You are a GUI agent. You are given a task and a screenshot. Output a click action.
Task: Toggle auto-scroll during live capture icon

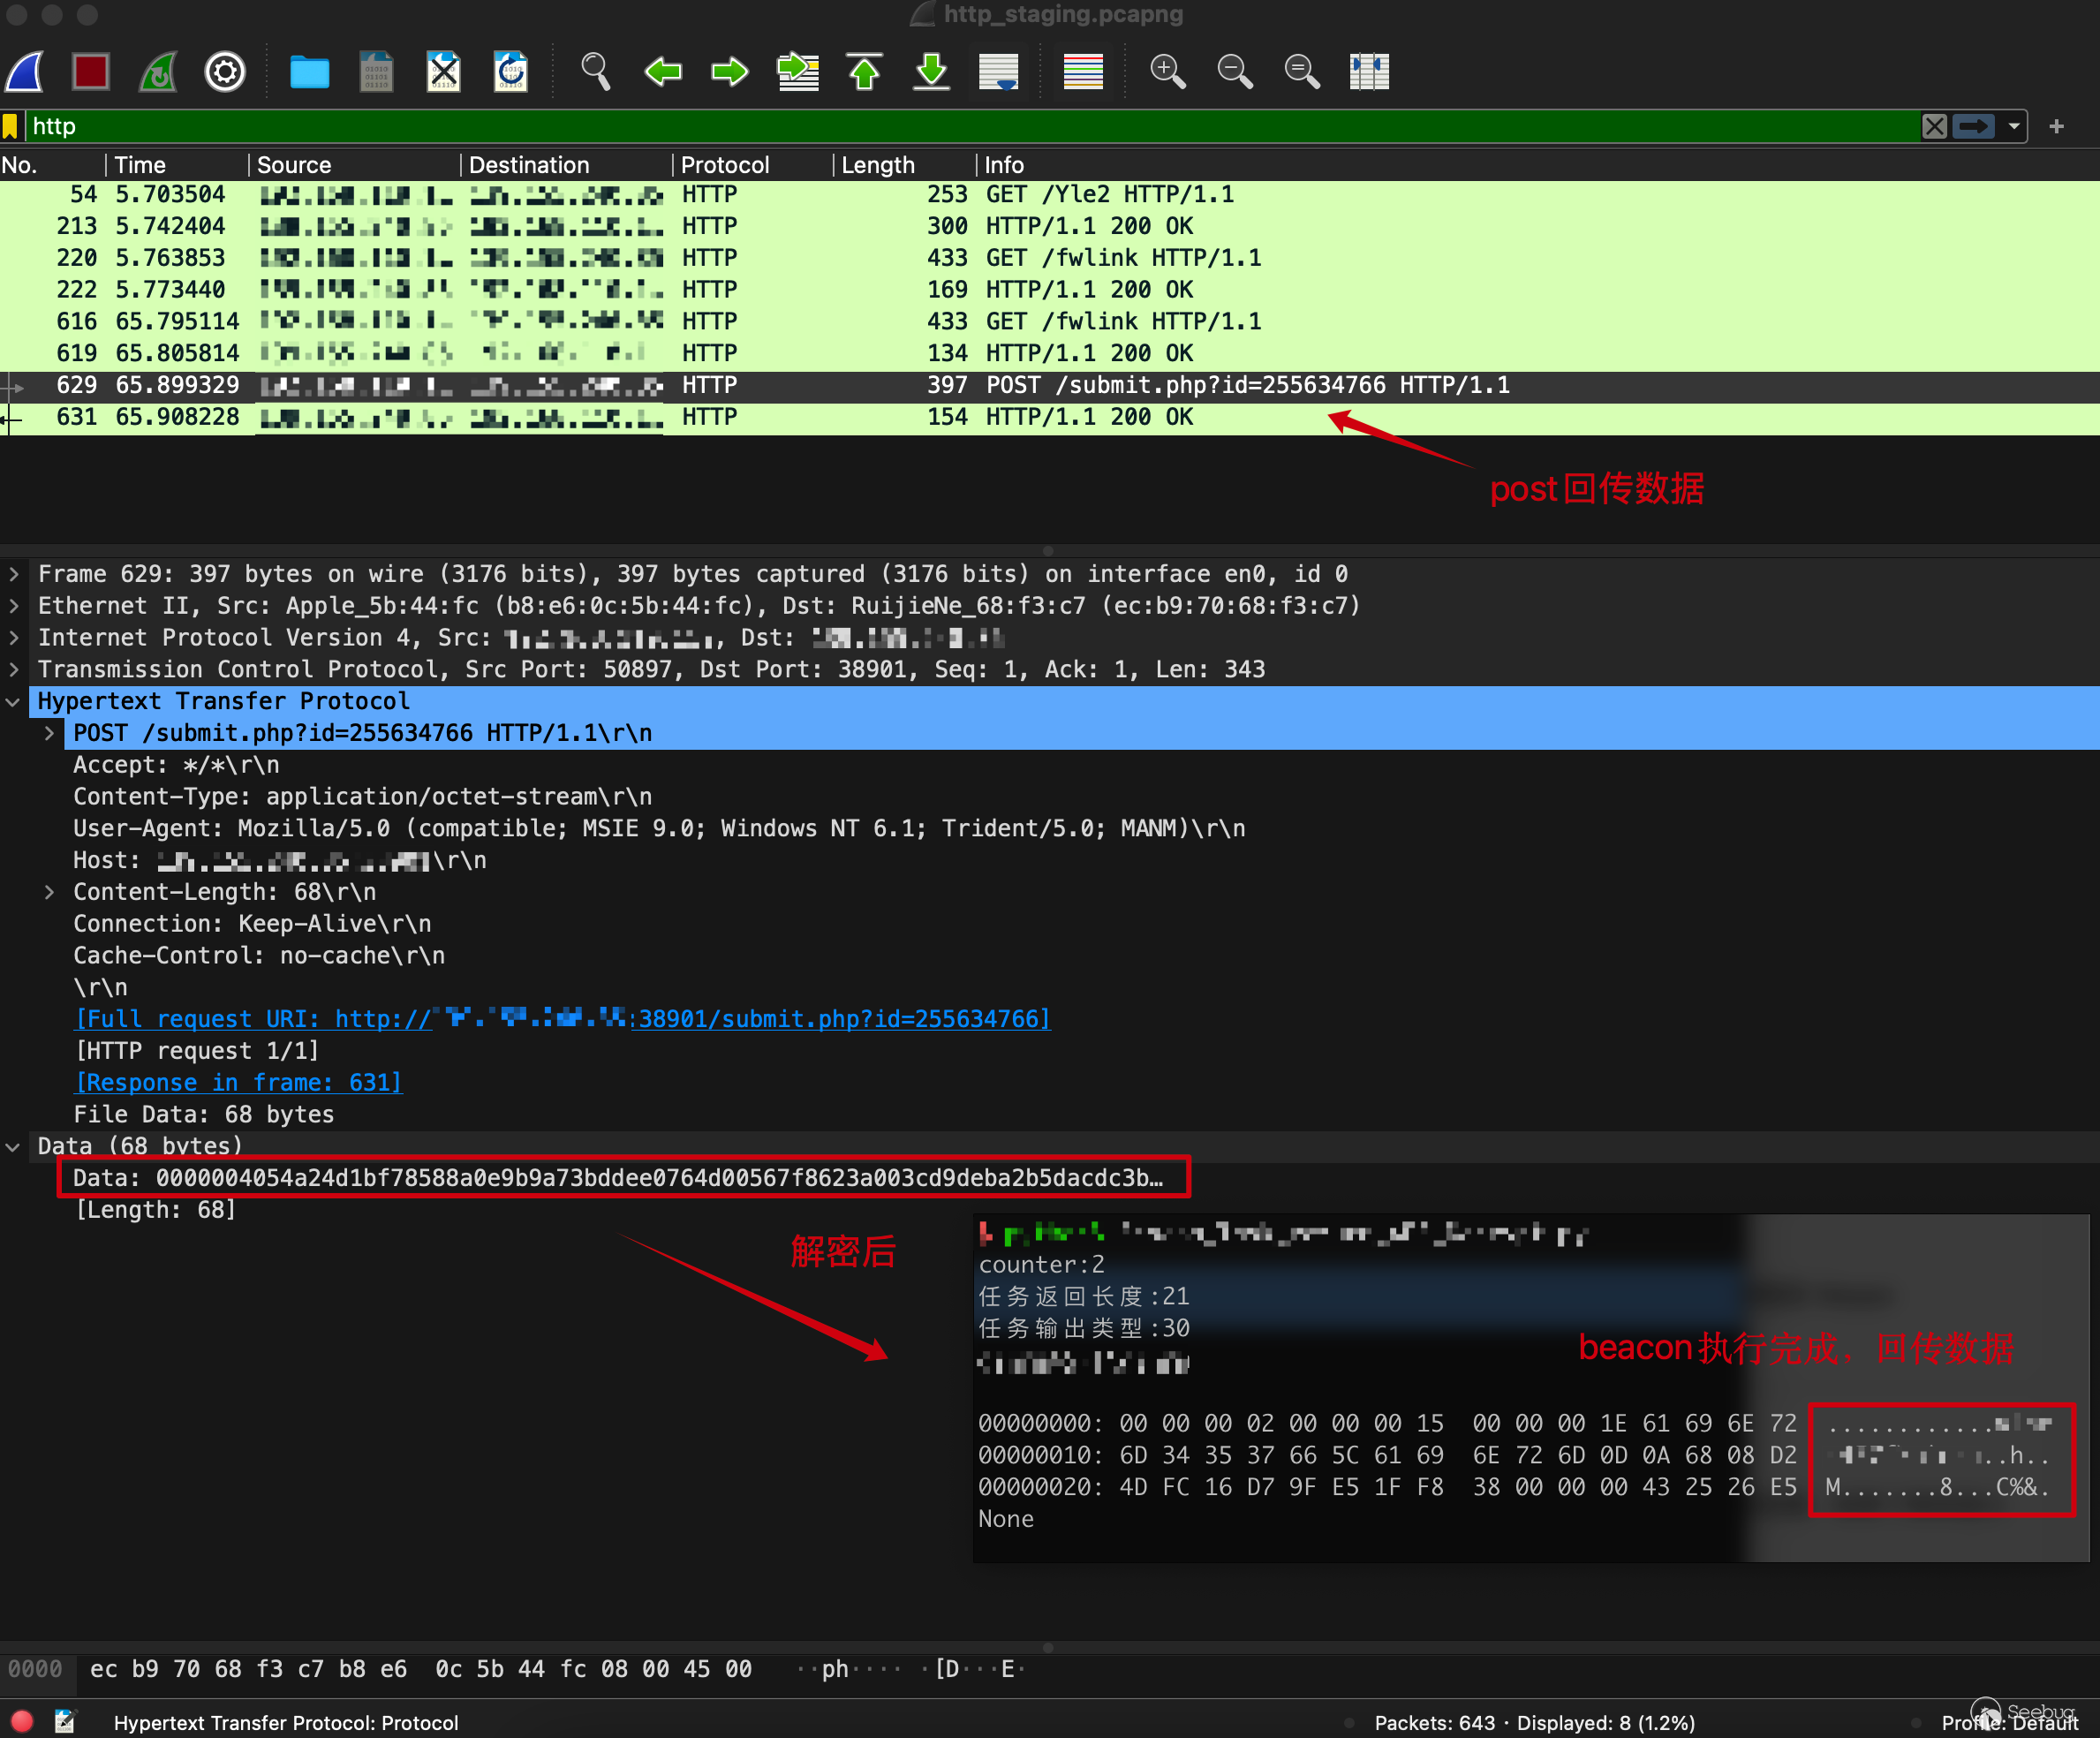pyautogui.click(x=998, y=72)
